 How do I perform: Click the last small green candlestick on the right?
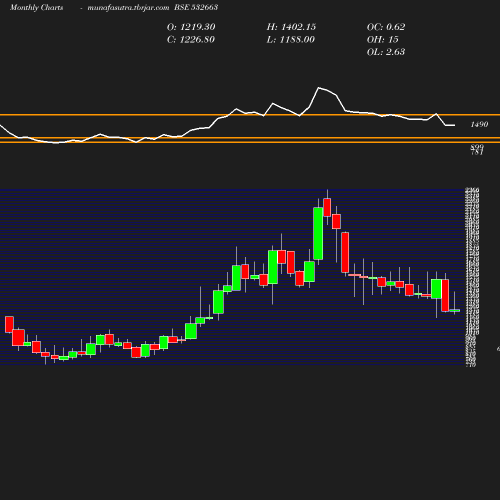pyautogui.click(x=455, y=310)
